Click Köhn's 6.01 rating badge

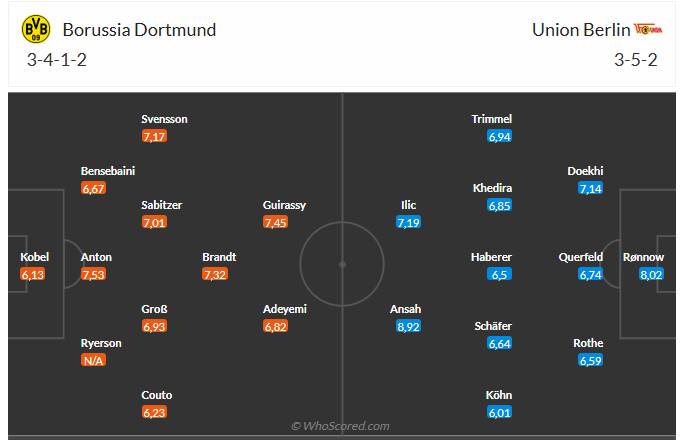499,412
